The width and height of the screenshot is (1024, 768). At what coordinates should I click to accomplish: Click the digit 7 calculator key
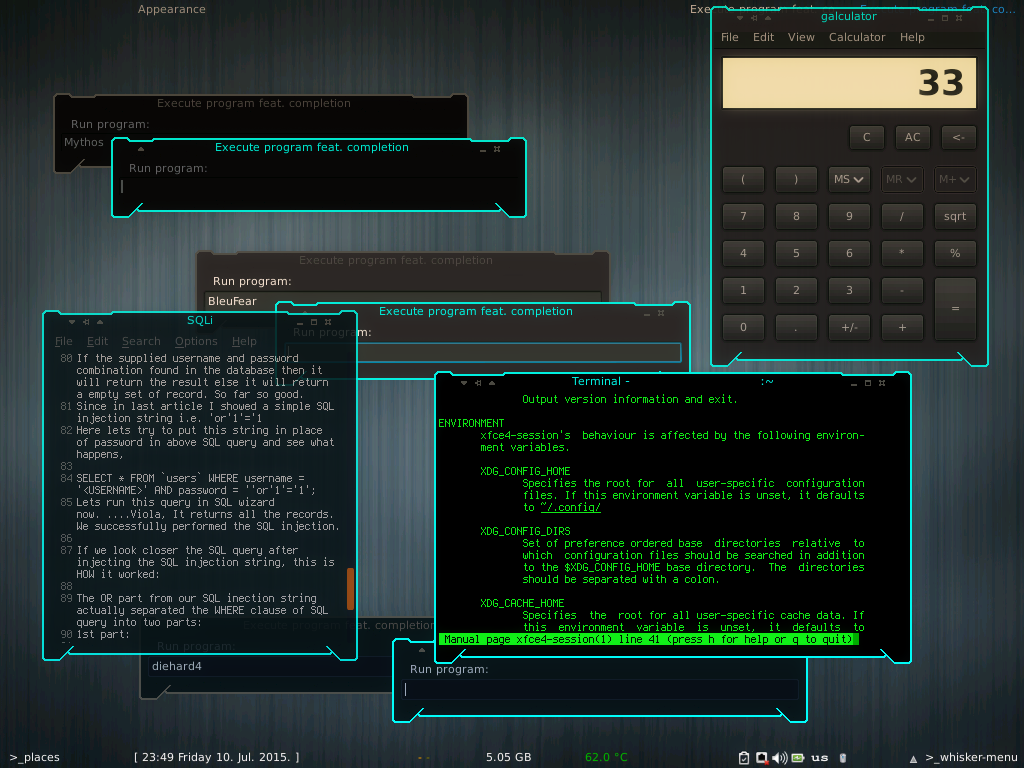(743, 216)
